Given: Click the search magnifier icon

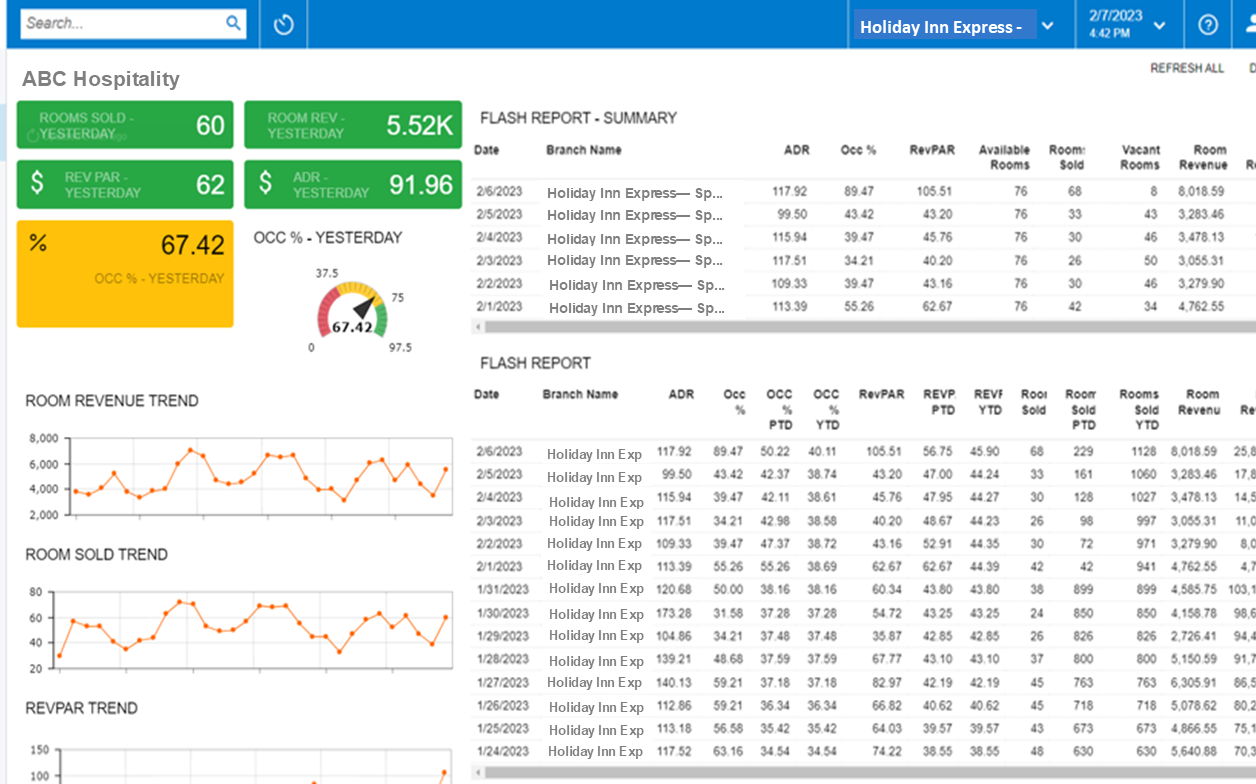Looking at the screenshot, I should pyautogui.click(x=233, y=23).
